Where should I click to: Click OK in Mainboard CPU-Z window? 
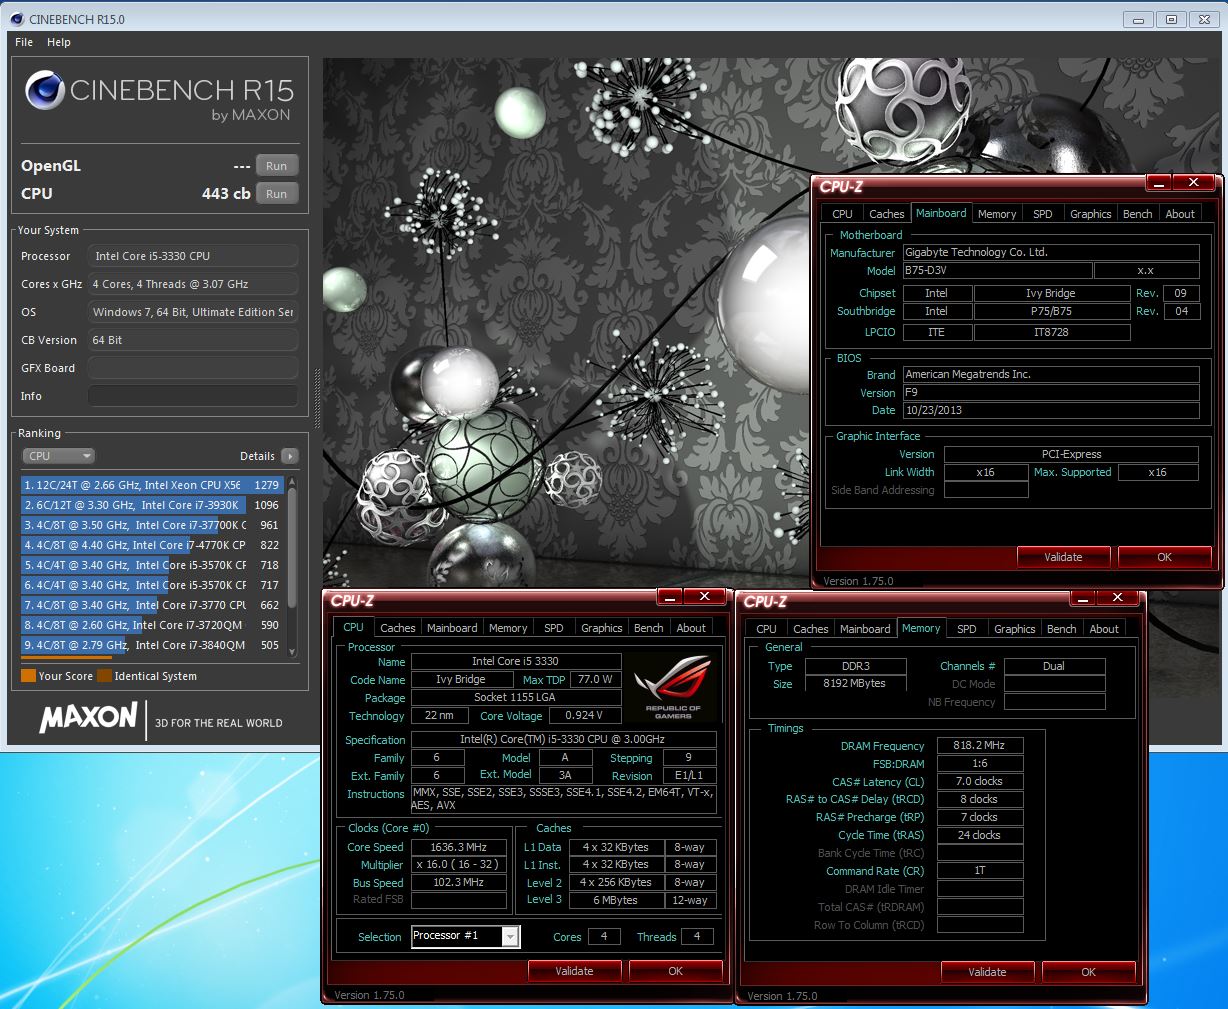(1165, 557)
